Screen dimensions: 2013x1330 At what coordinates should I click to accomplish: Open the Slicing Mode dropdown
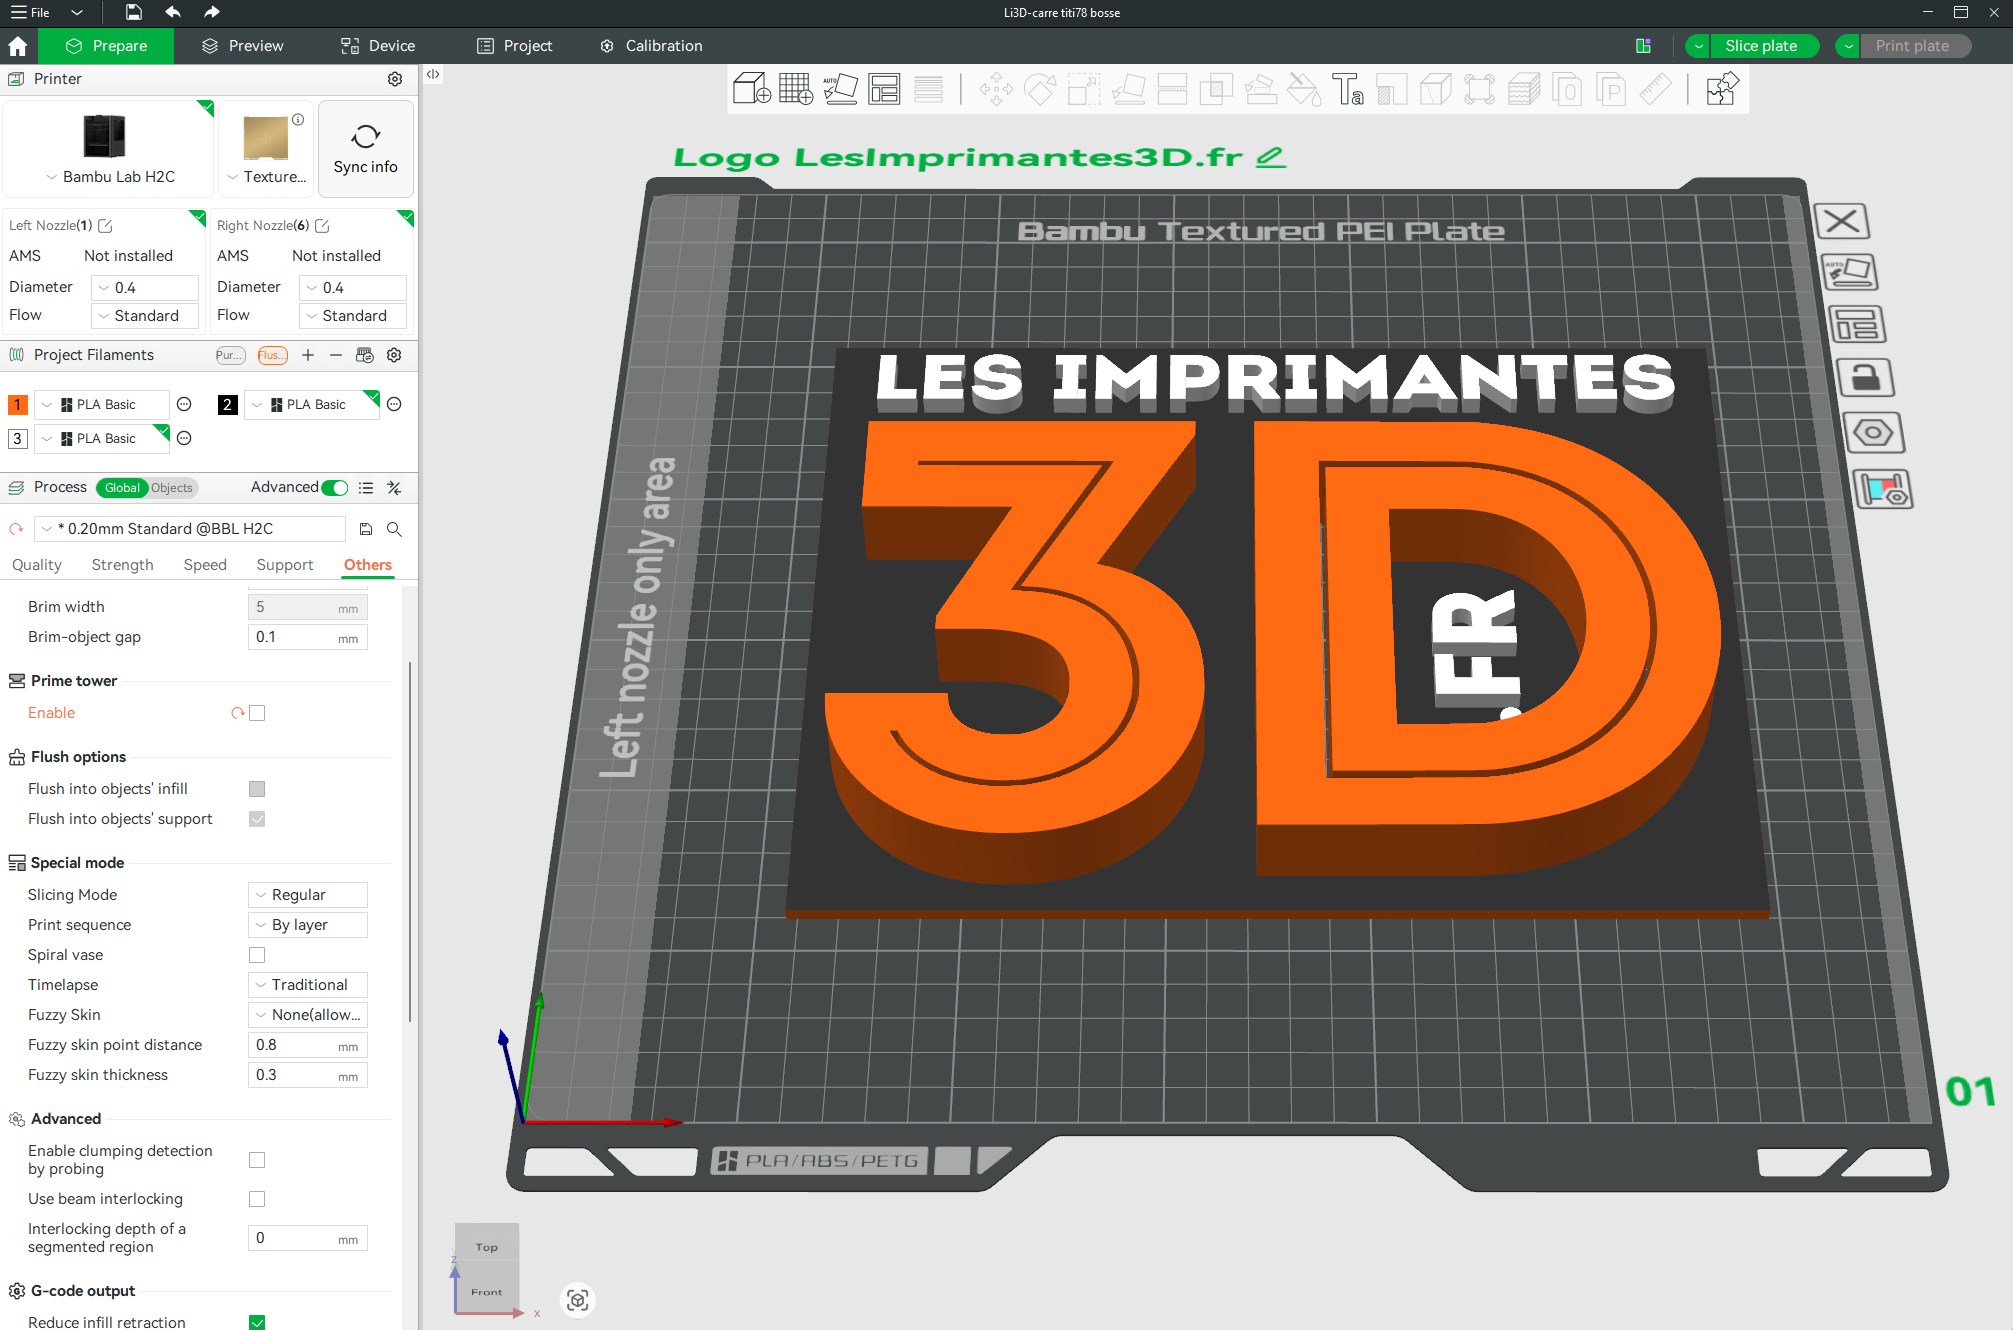(x=307, y=895)
